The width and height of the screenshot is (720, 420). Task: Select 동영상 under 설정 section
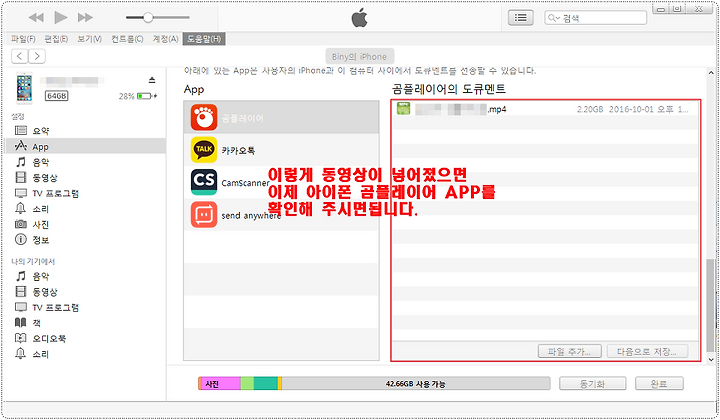coord(86,178)
